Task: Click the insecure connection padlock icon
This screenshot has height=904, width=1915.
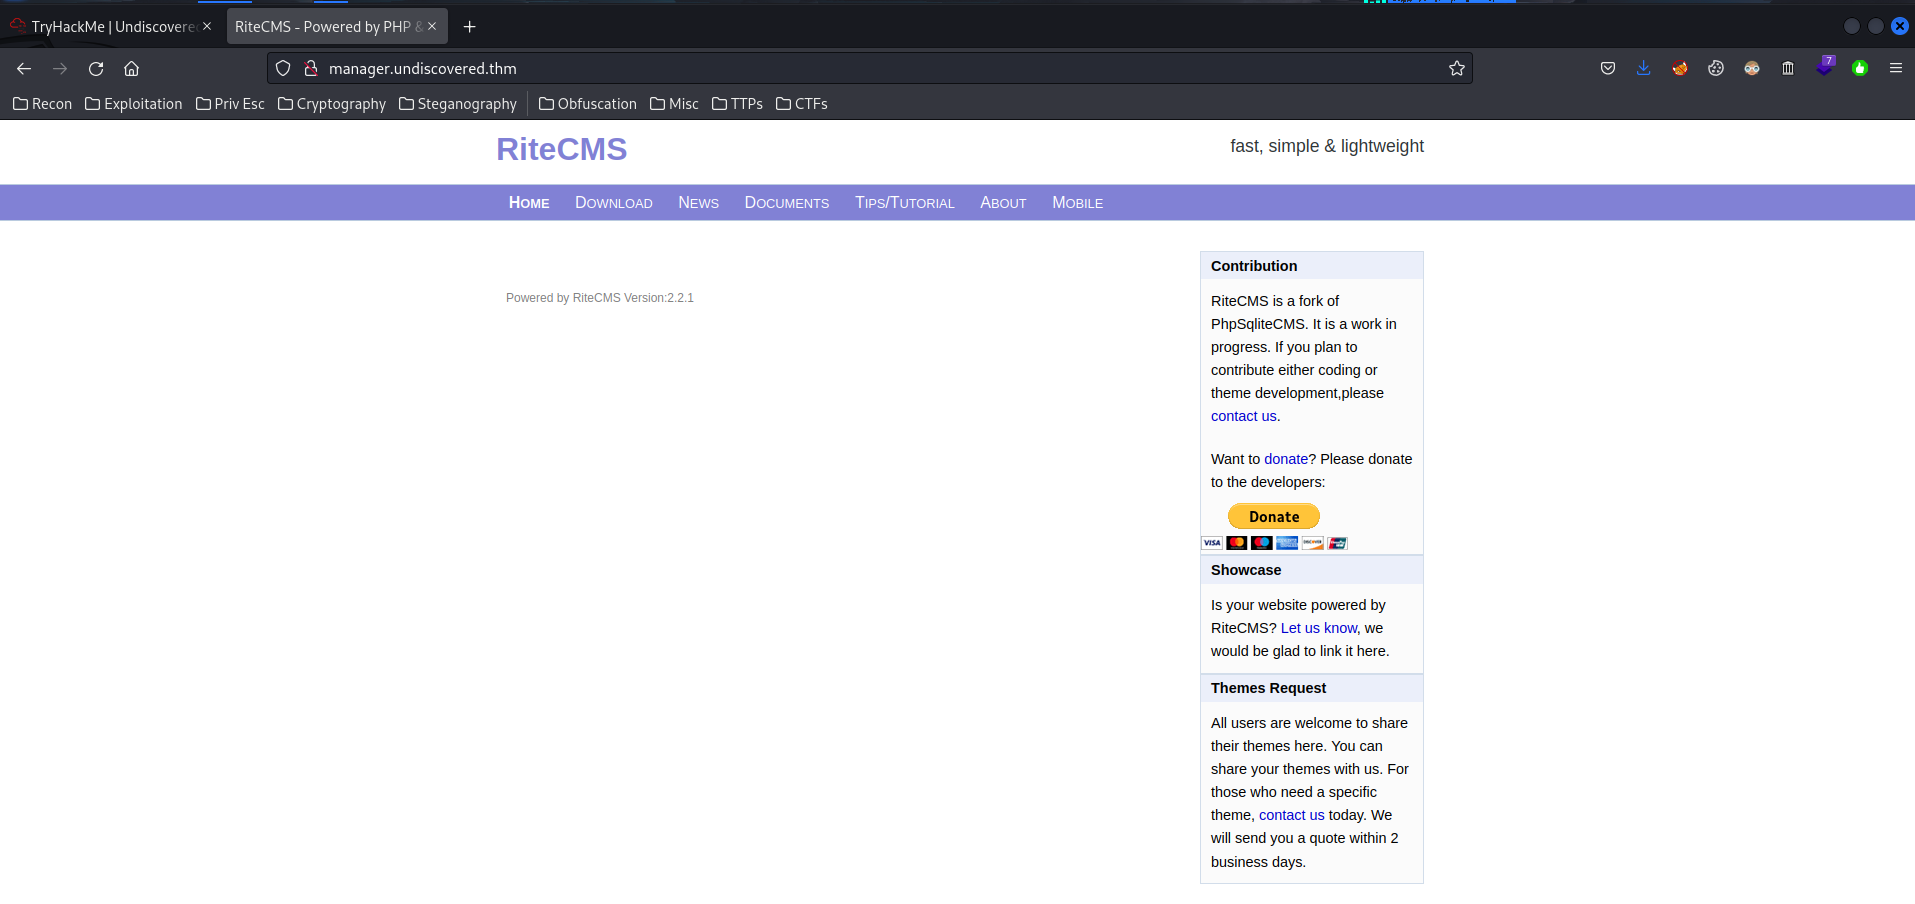Action: [x=311, y=68]
